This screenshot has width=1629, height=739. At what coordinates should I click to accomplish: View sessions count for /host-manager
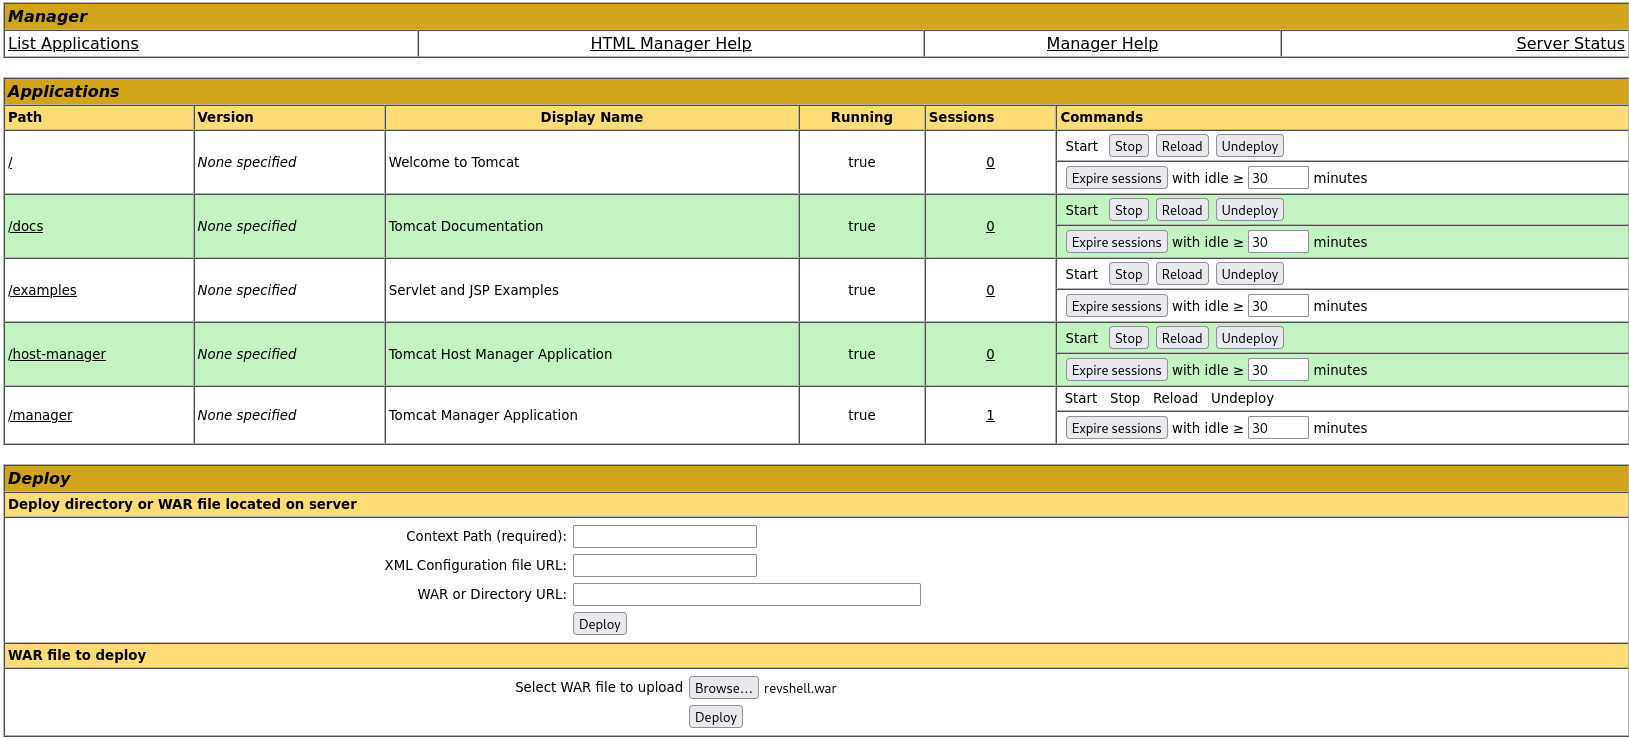coord(990,354)
